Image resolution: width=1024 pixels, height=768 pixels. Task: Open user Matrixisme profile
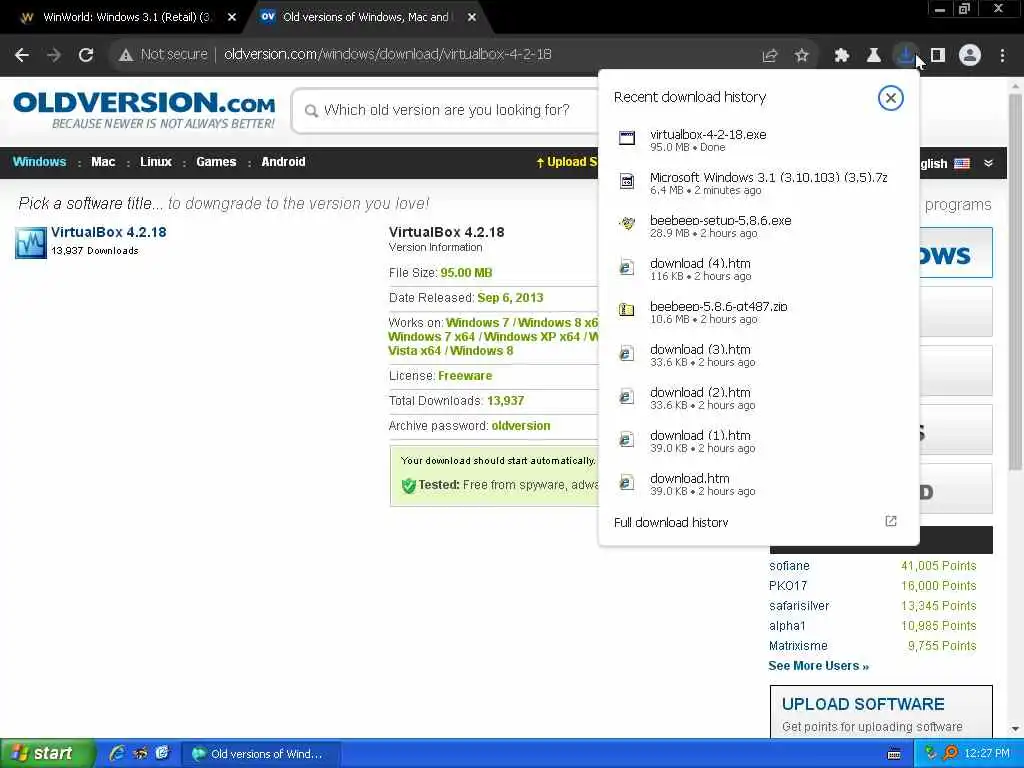798,646
